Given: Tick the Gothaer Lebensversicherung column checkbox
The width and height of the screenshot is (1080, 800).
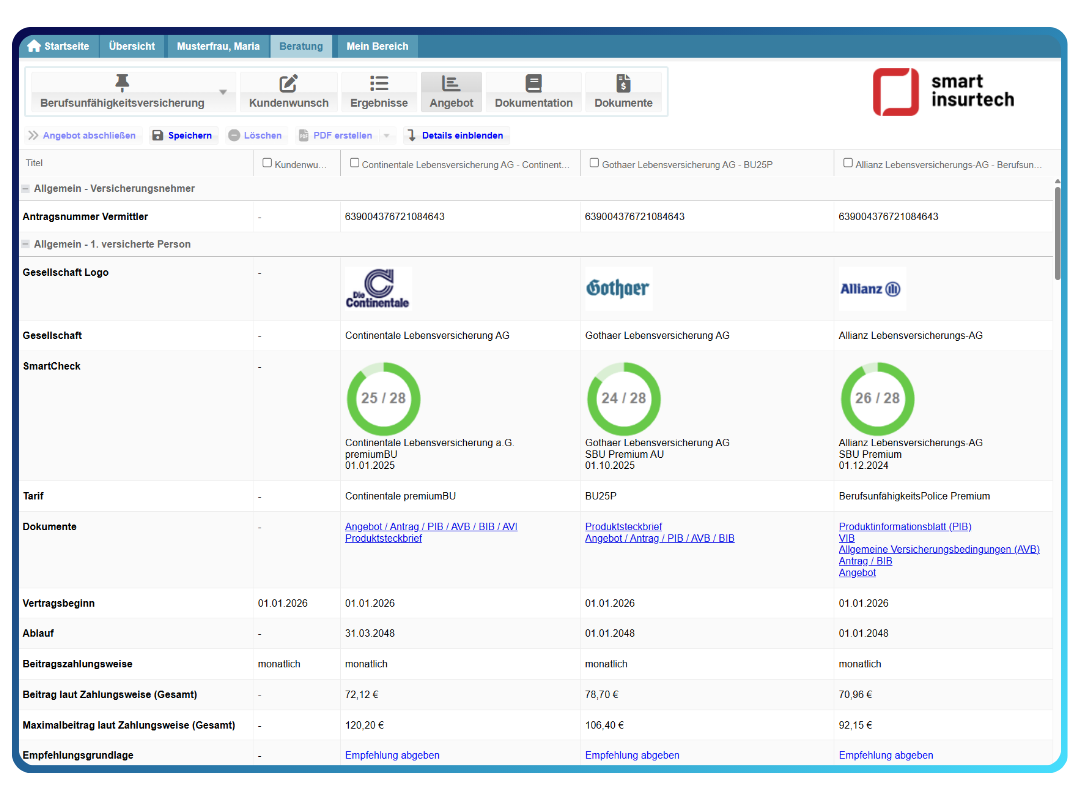Looking at the screenshot, I should click(x=594, y=163).
